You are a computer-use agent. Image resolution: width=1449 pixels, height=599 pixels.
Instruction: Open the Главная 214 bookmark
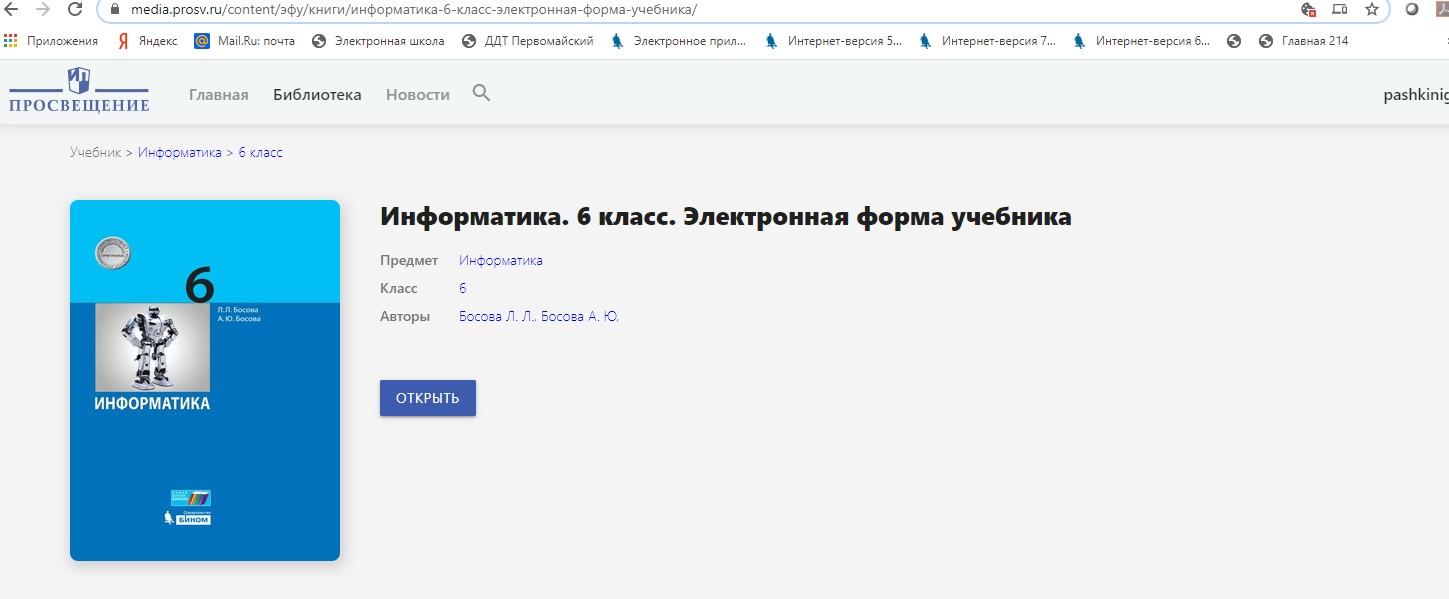pyautogui.click(x=1303, y=41)
